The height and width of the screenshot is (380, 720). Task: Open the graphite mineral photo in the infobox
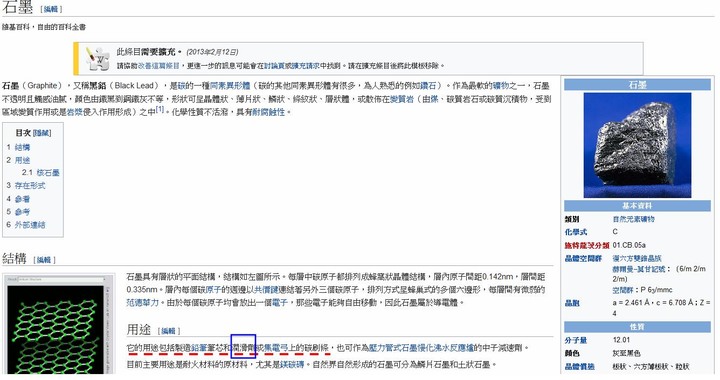[x=637, y=145]
